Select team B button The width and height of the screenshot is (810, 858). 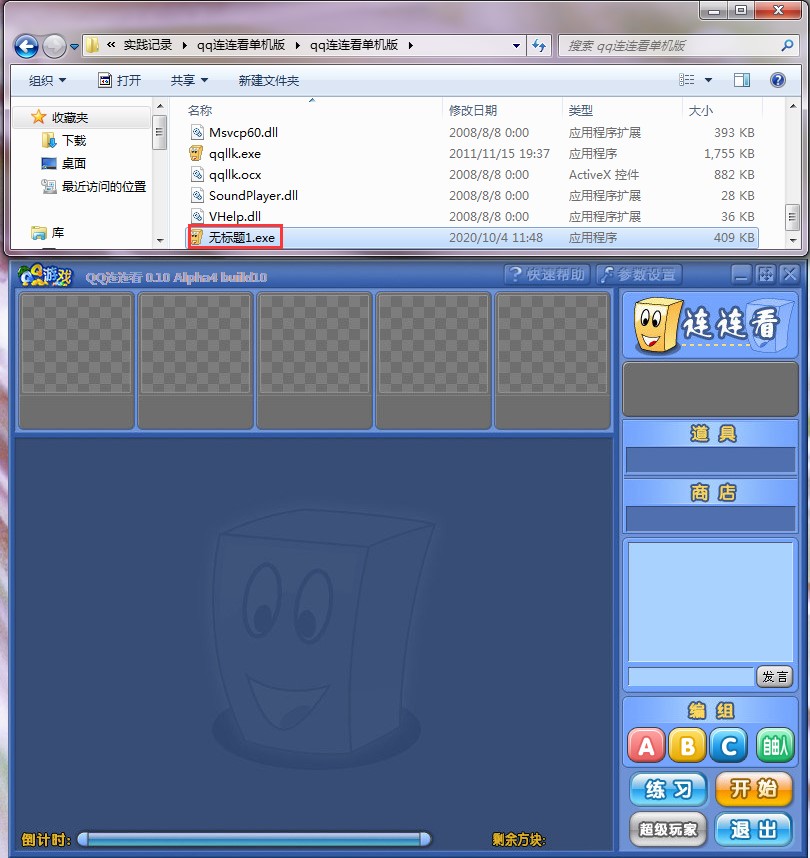click(687, 745)
